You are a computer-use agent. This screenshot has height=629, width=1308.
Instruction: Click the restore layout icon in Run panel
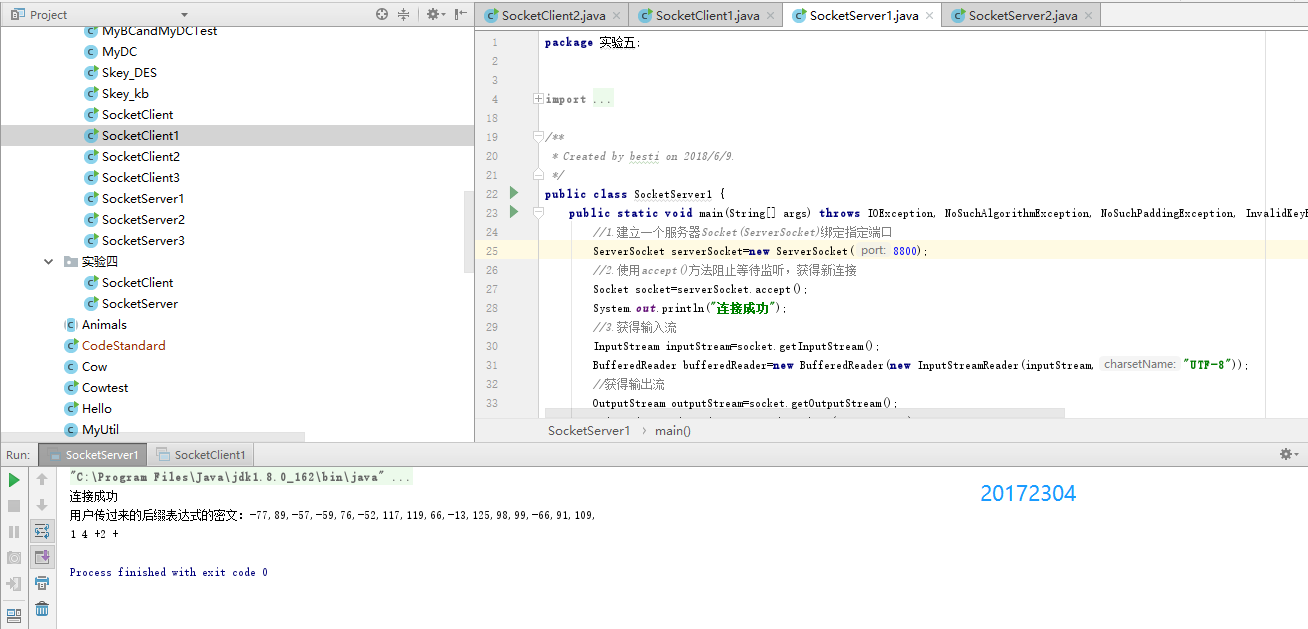click(14, 615)
